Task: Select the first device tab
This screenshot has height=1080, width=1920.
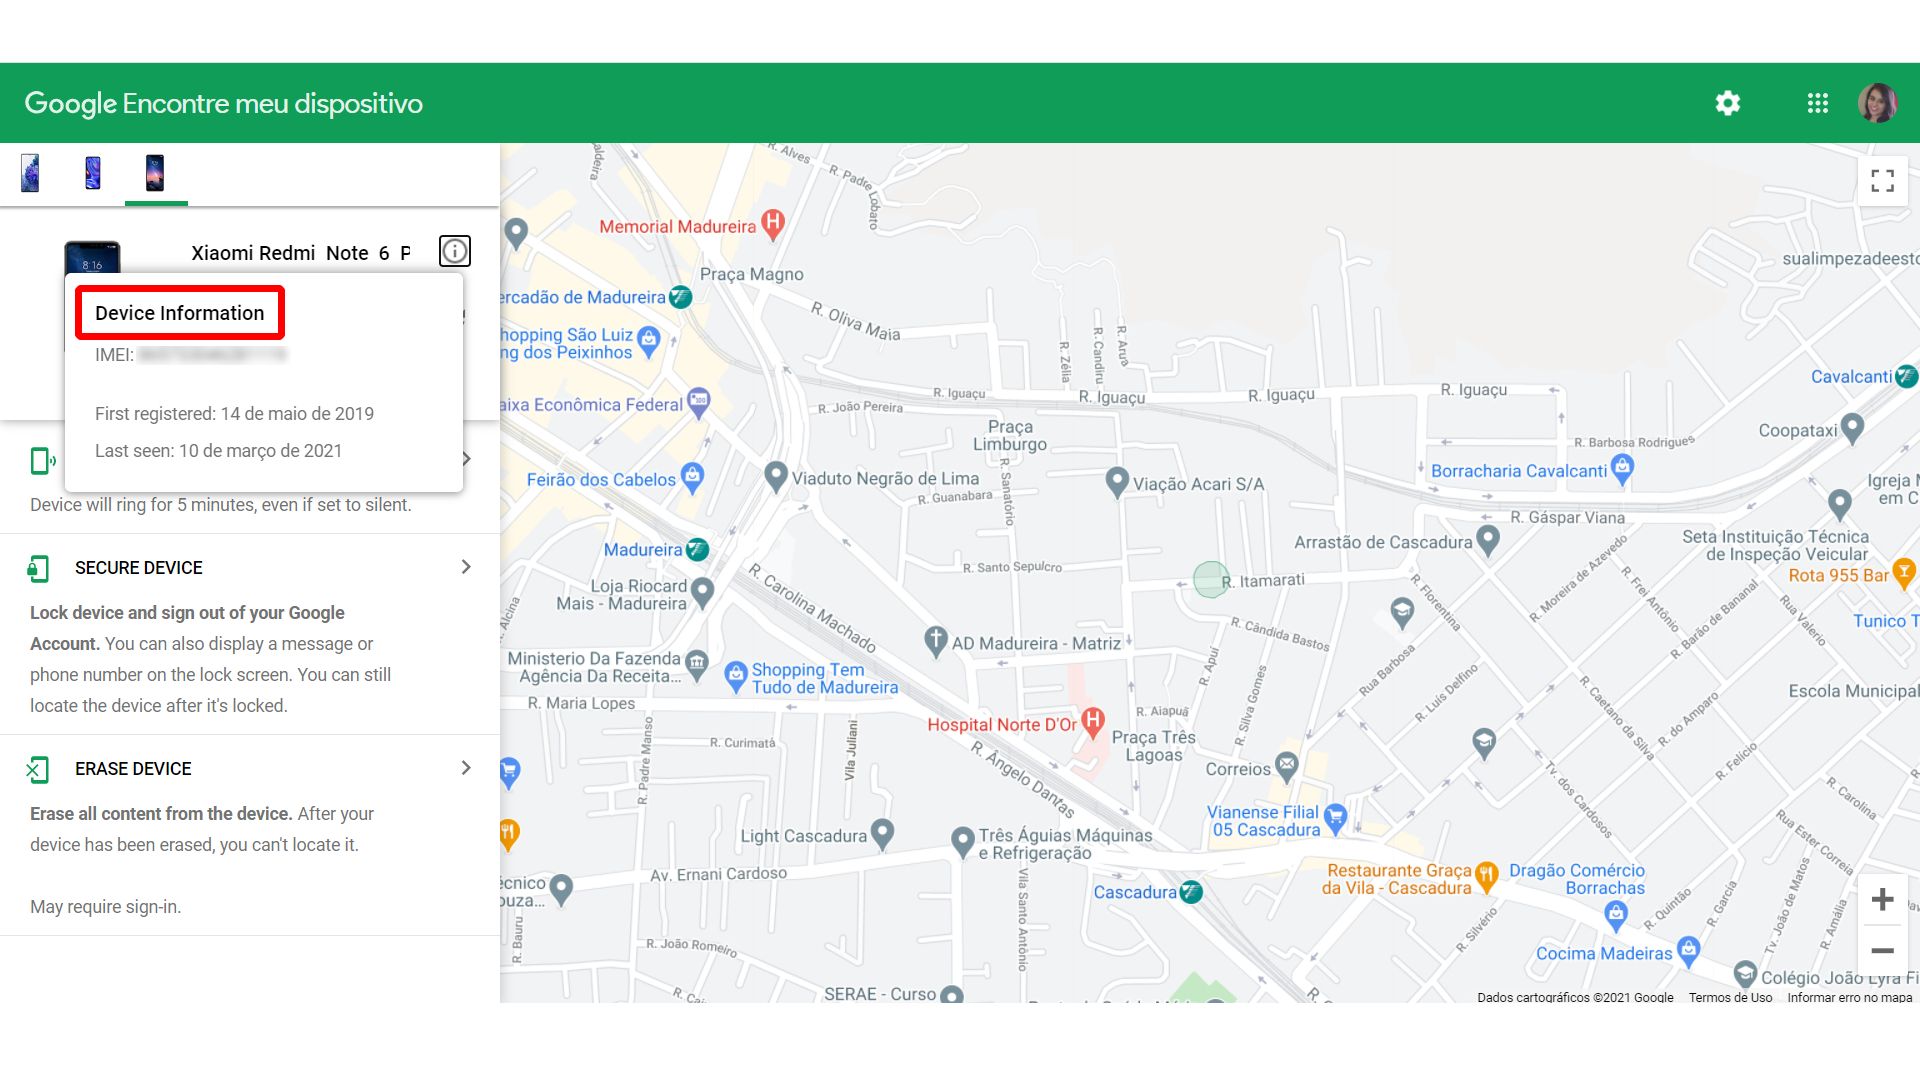Action: click(31, 173)
